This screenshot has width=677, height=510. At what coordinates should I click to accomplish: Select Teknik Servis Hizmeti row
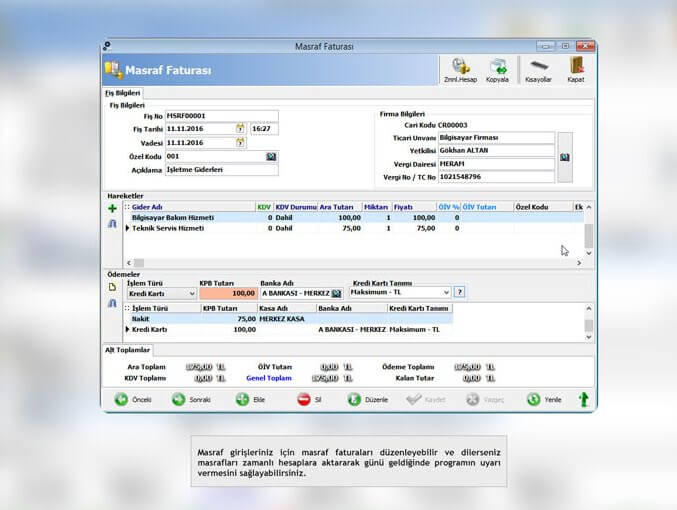[x=353, y=228]
